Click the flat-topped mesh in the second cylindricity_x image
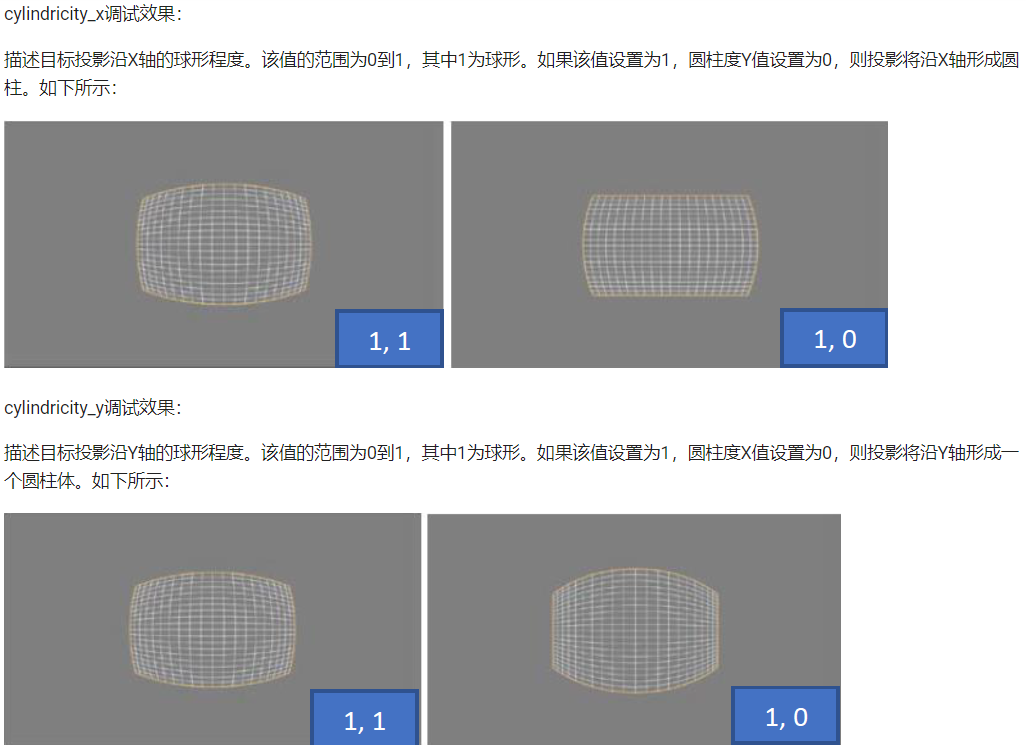 [669, 244]
